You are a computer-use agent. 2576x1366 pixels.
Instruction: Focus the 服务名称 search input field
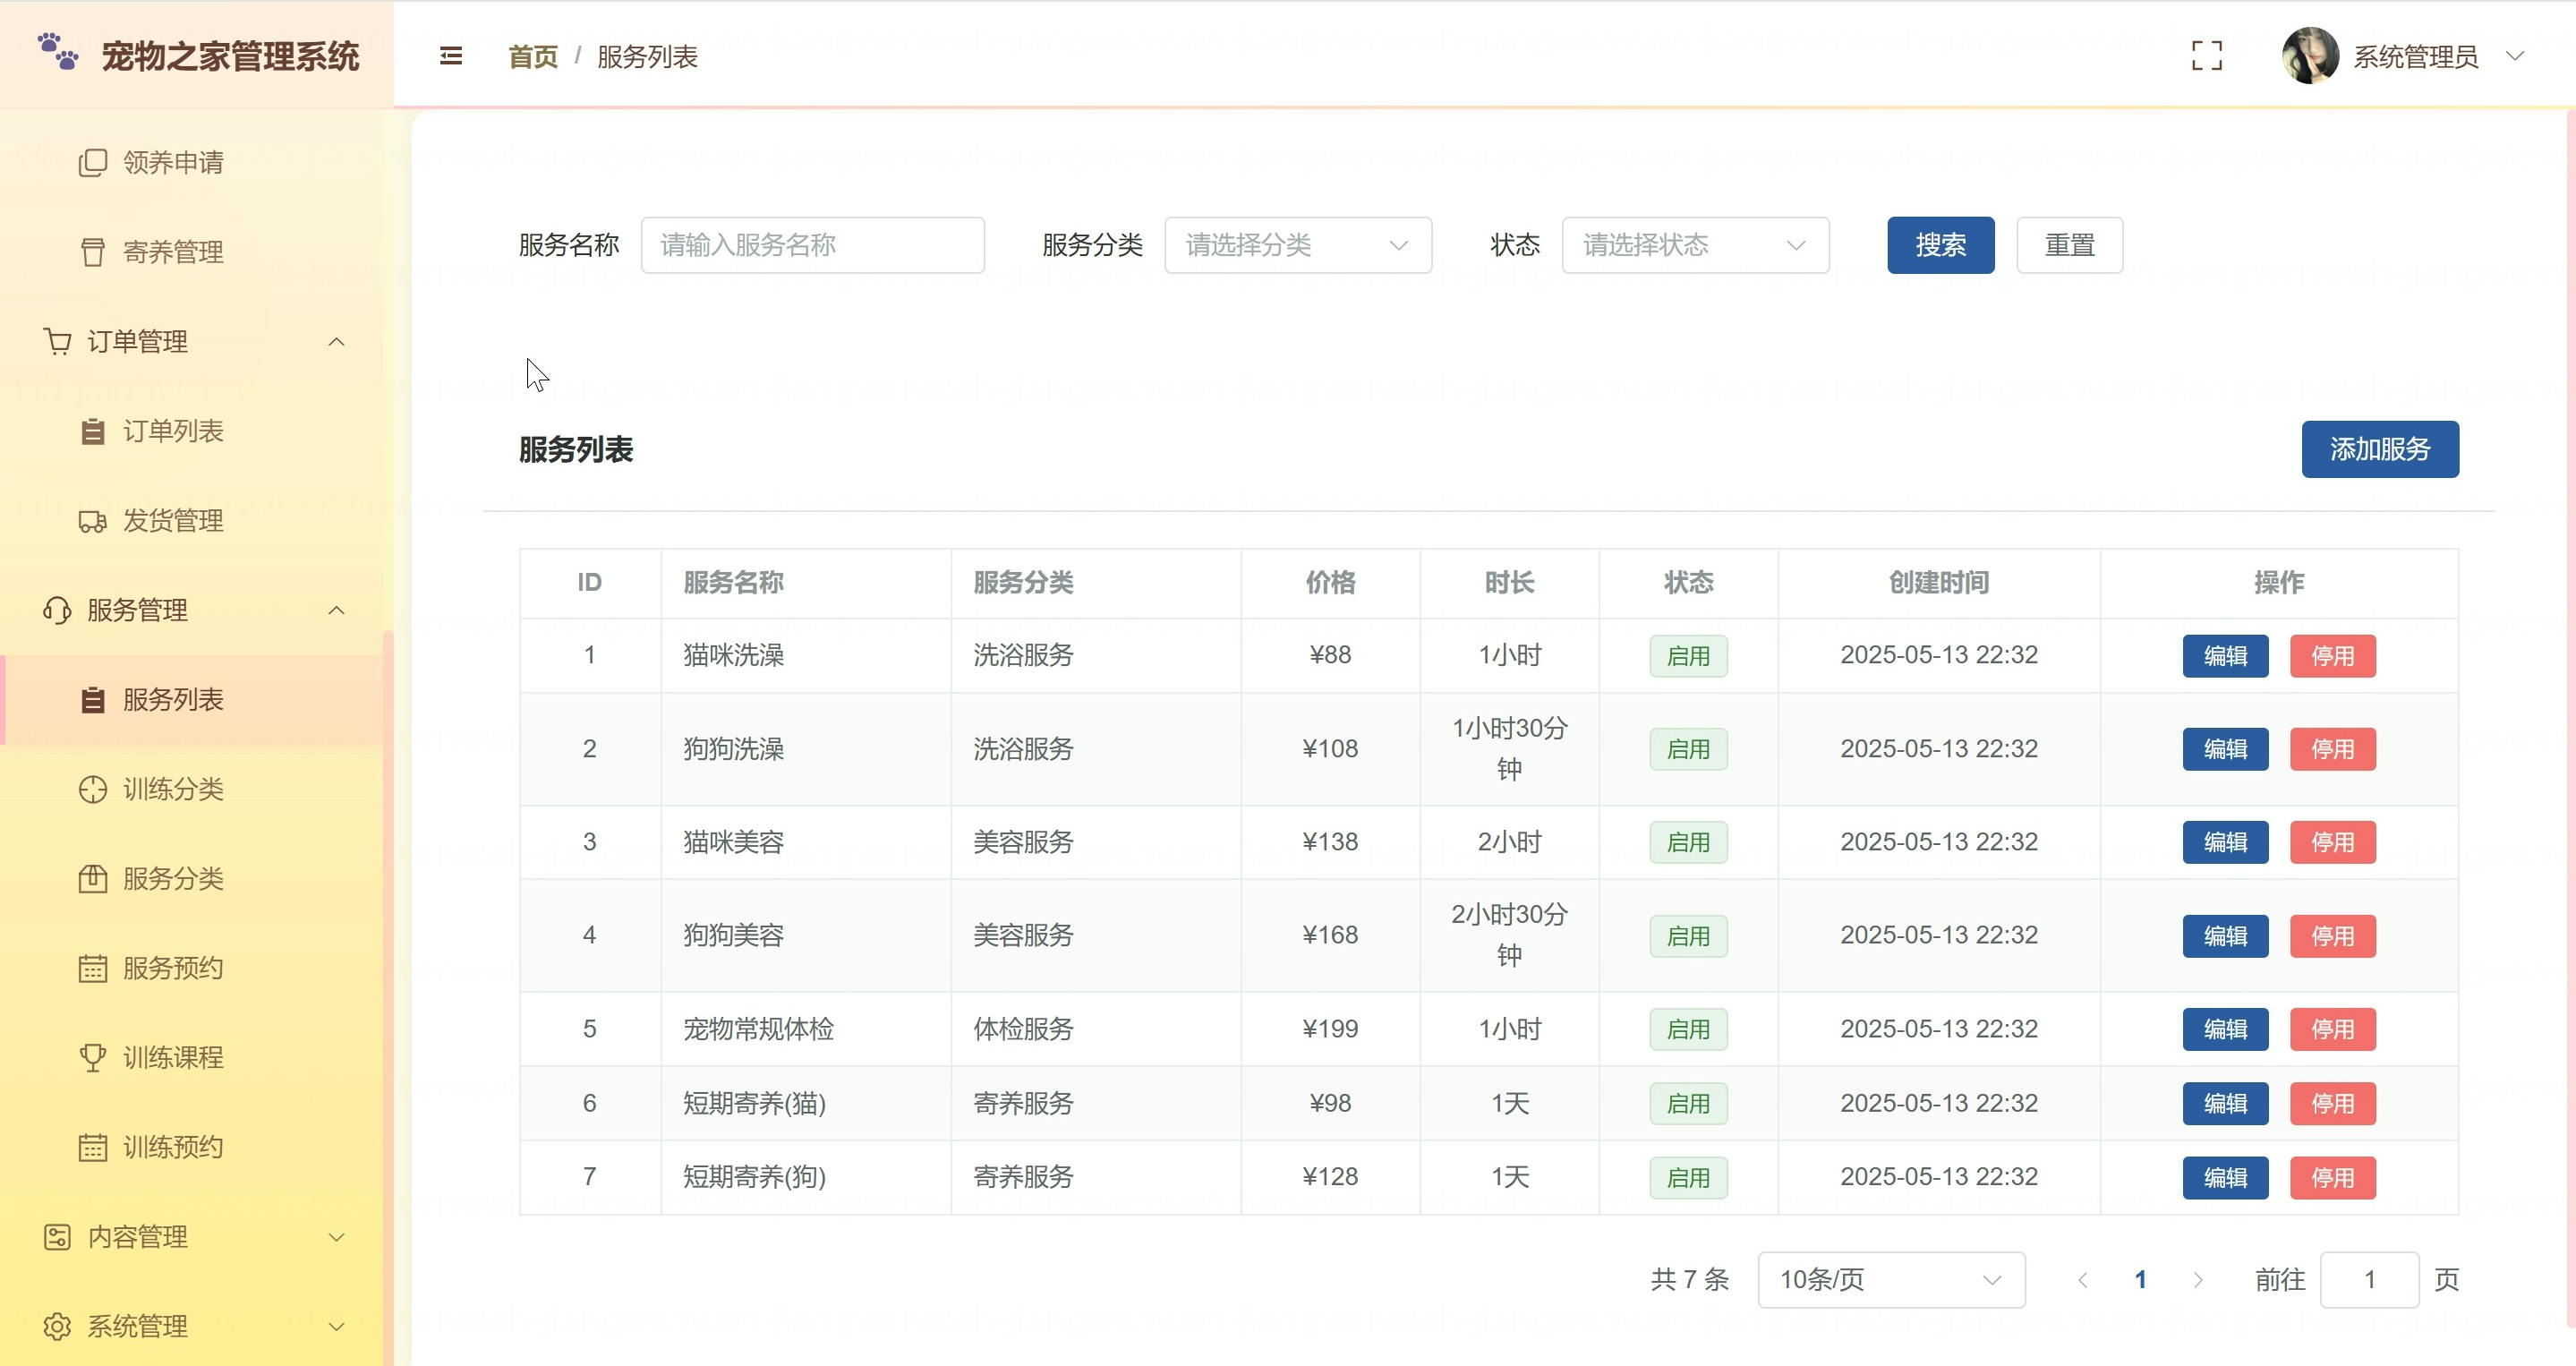point(812,245)
